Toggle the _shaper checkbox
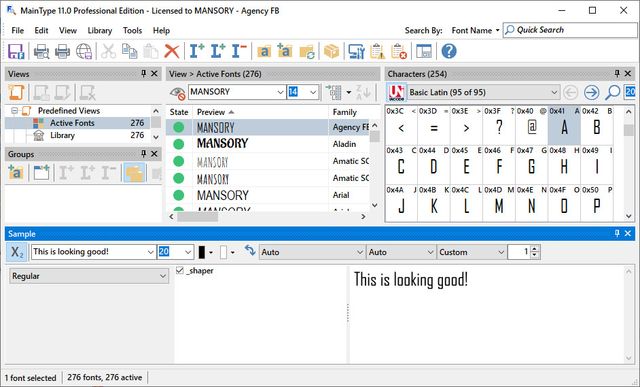Image resolution: width=640 pixels, height=387 pixels. [x=180, y=271]
